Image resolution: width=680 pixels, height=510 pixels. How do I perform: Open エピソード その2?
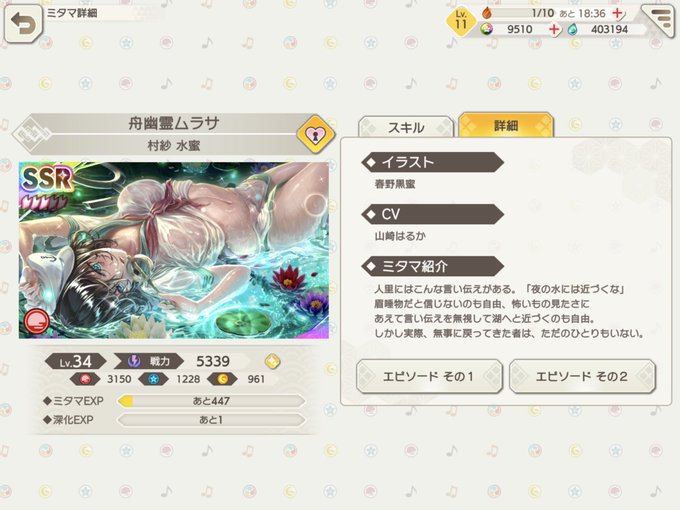[x=582, y=376]
